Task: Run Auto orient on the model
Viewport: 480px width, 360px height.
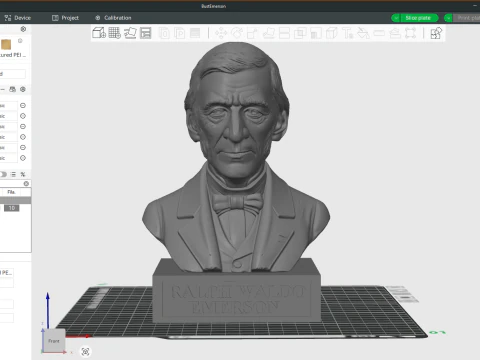Action: click(130, 33)
